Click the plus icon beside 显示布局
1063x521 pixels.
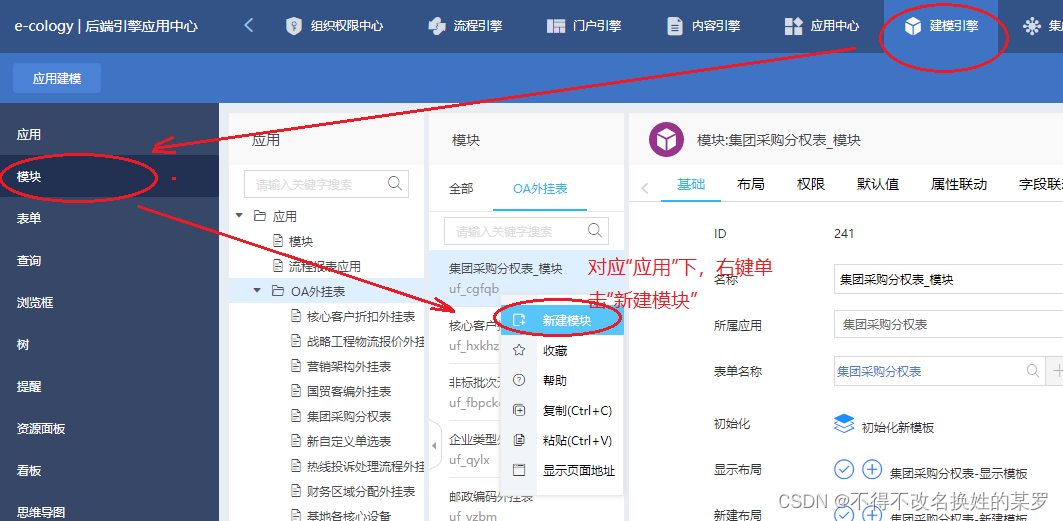point(872,469)
